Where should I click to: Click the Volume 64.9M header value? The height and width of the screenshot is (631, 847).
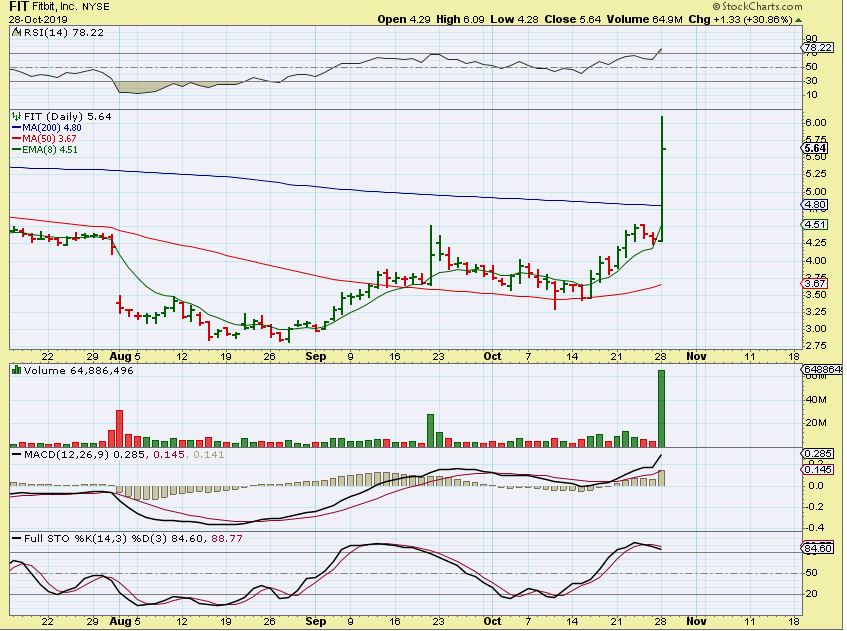(x=644, y=19)
